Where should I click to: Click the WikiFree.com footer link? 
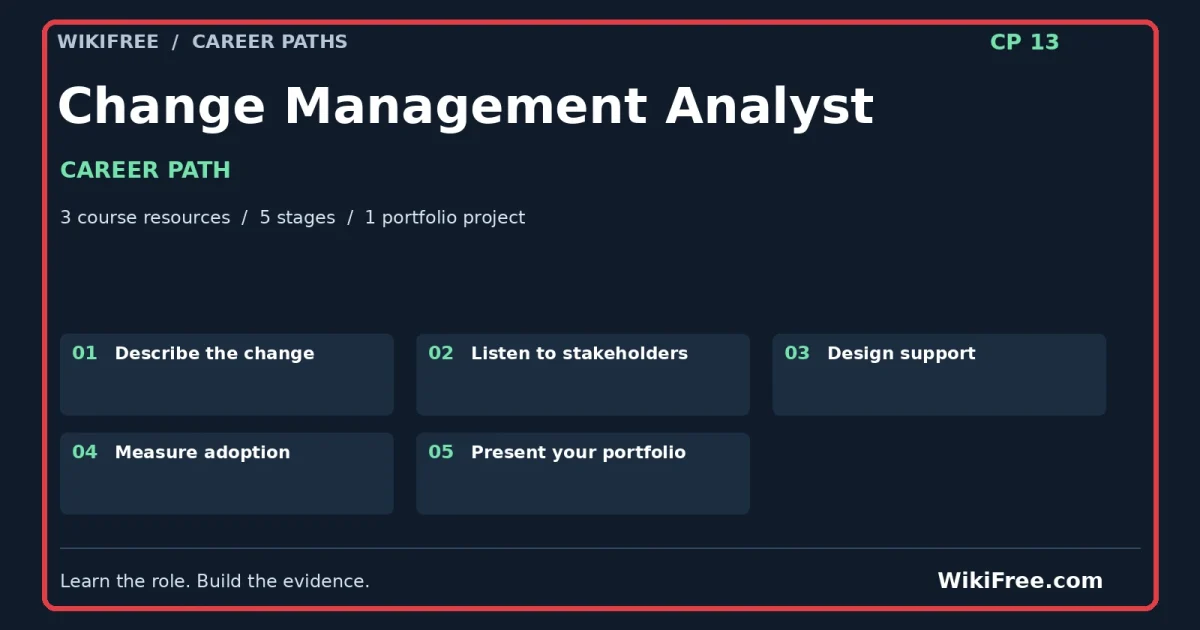click(x=1020, y=581)
